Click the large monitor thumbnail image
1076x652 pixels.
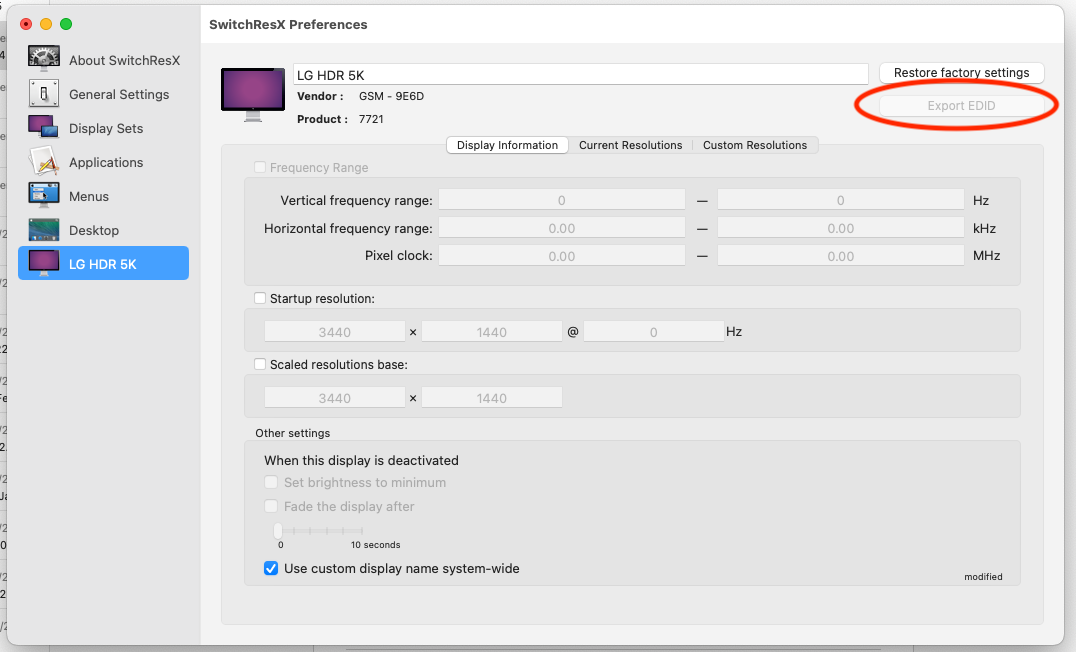pyautogui.click(x=252, y=94)
